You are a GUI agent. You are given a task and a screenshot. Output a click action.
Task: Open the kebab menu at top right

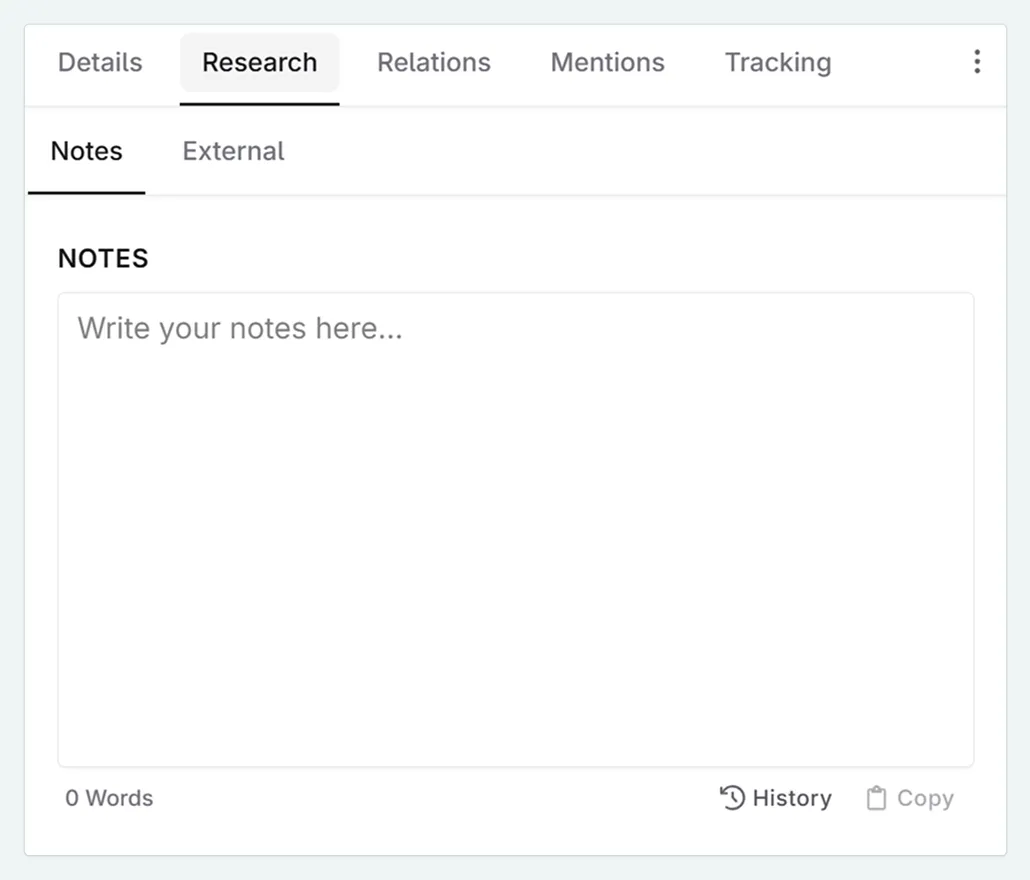coord(977,62)
